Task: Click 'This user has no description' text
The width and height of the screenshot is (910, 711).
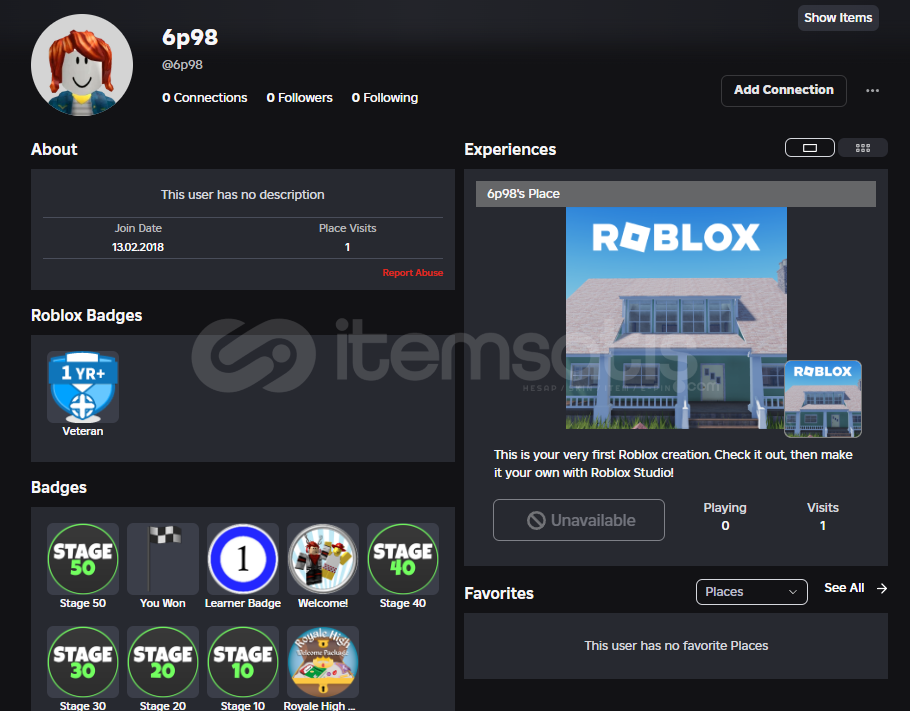Action: (x=243, y=194)
